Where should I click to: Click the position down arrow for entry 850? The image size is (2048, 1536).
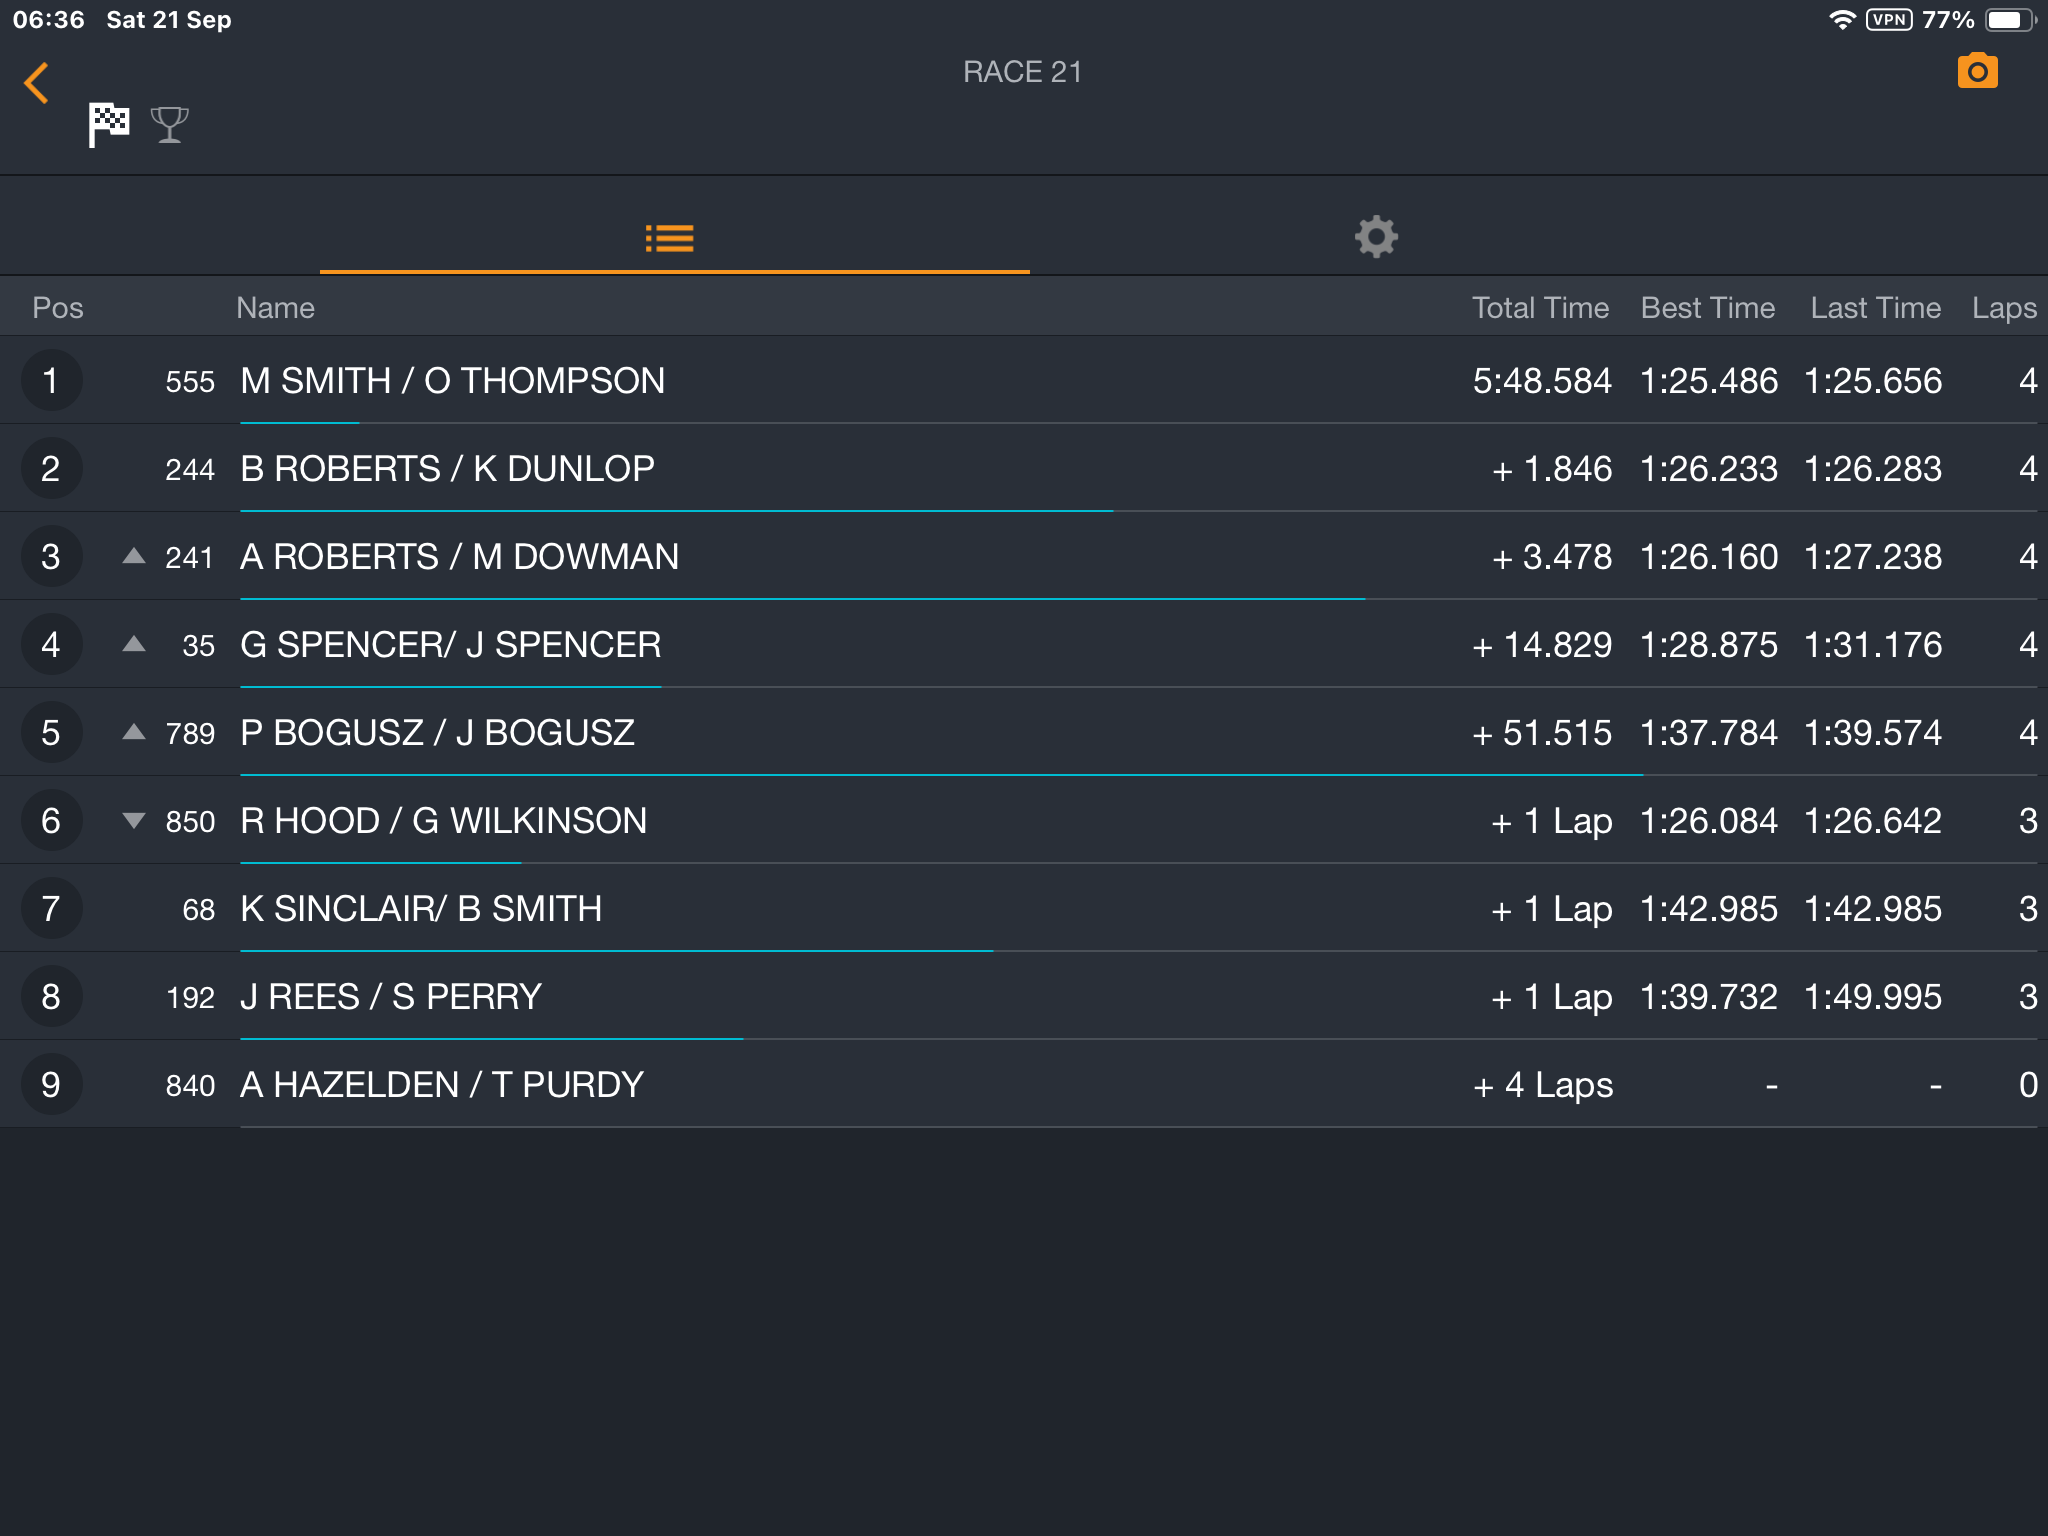click(x=134, y=821)
